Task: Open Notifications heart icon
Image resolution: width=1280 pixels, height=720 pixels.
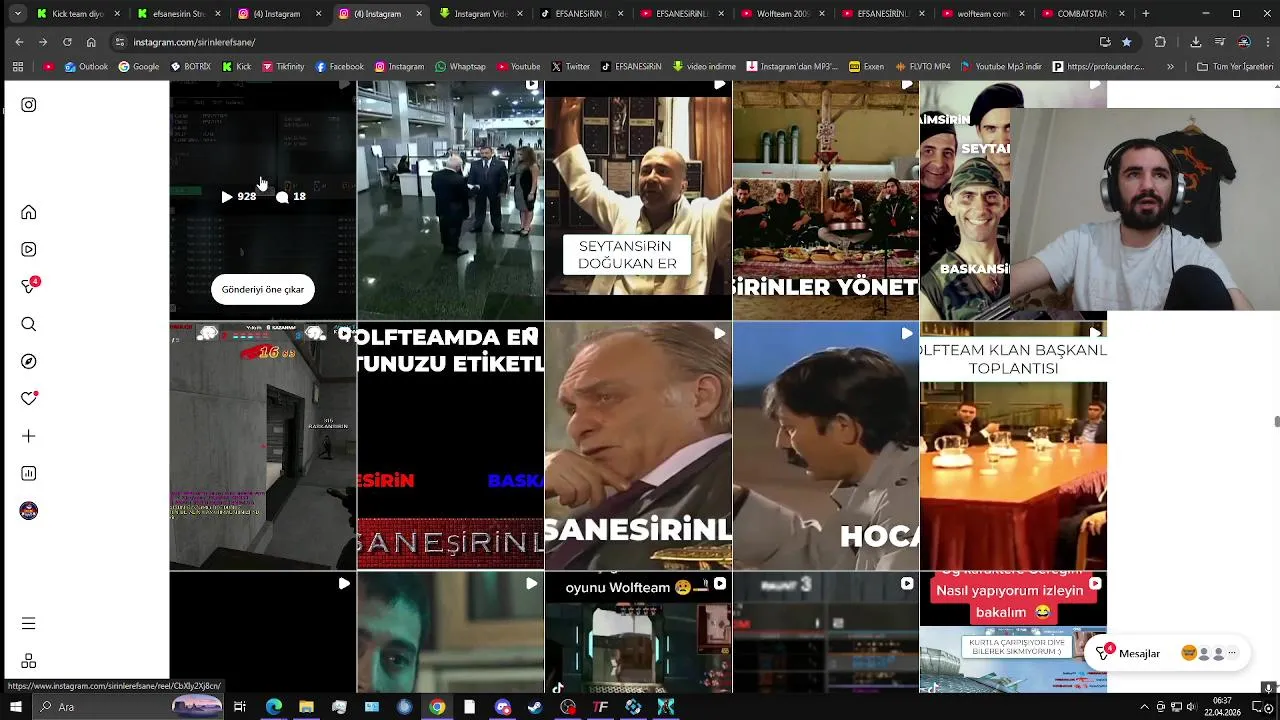Action: tap(29, 398)
